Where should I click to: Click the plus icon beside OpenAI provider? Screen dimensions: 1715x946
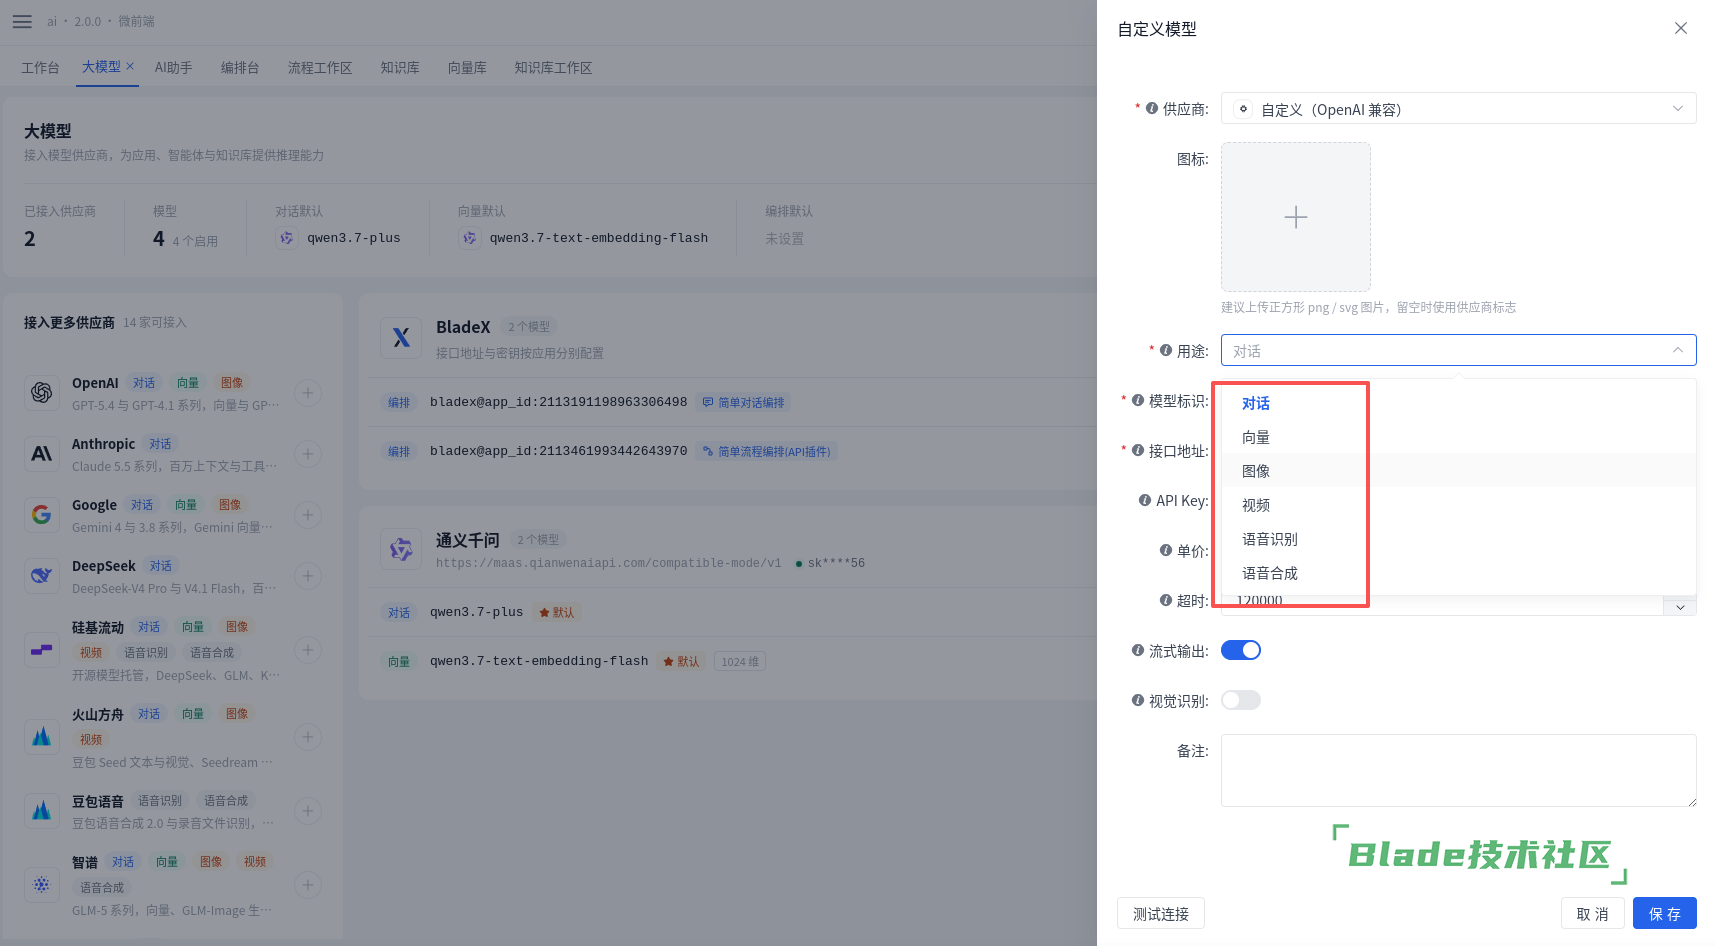pos(308,393)
